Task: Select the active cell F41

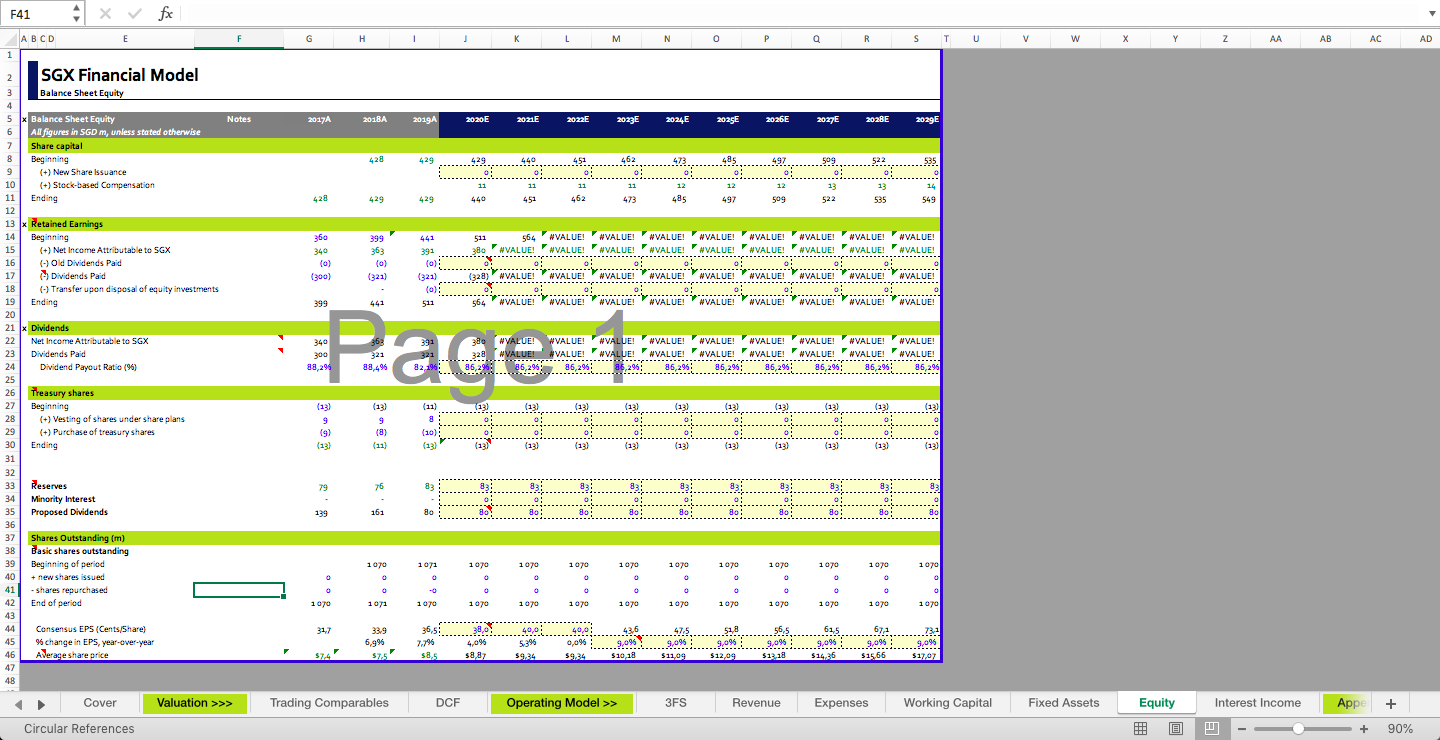Action: [x=239, y=590]
